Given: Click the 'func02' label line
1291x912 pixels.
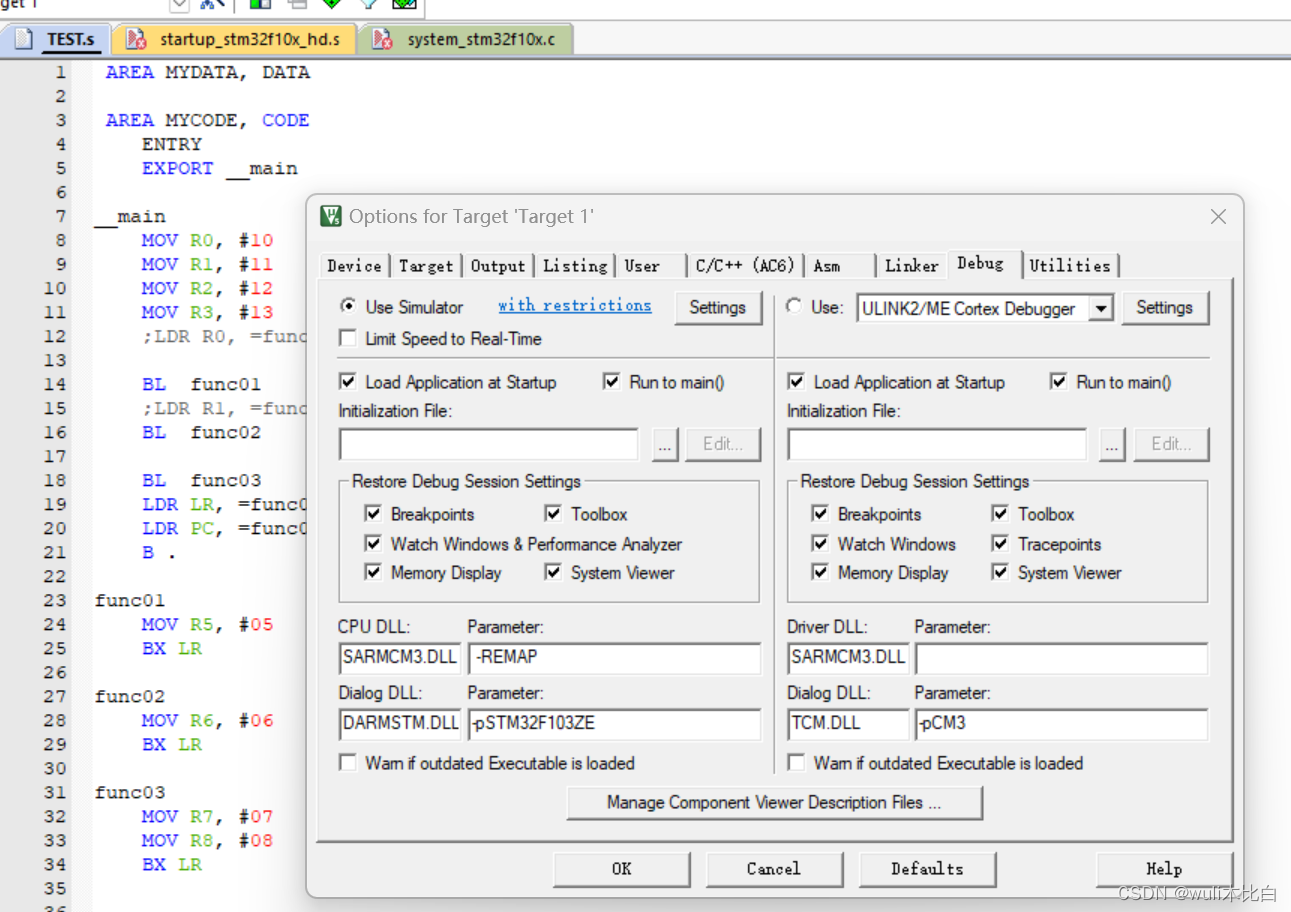Looking at the screenshot, I should coord(130,696).
